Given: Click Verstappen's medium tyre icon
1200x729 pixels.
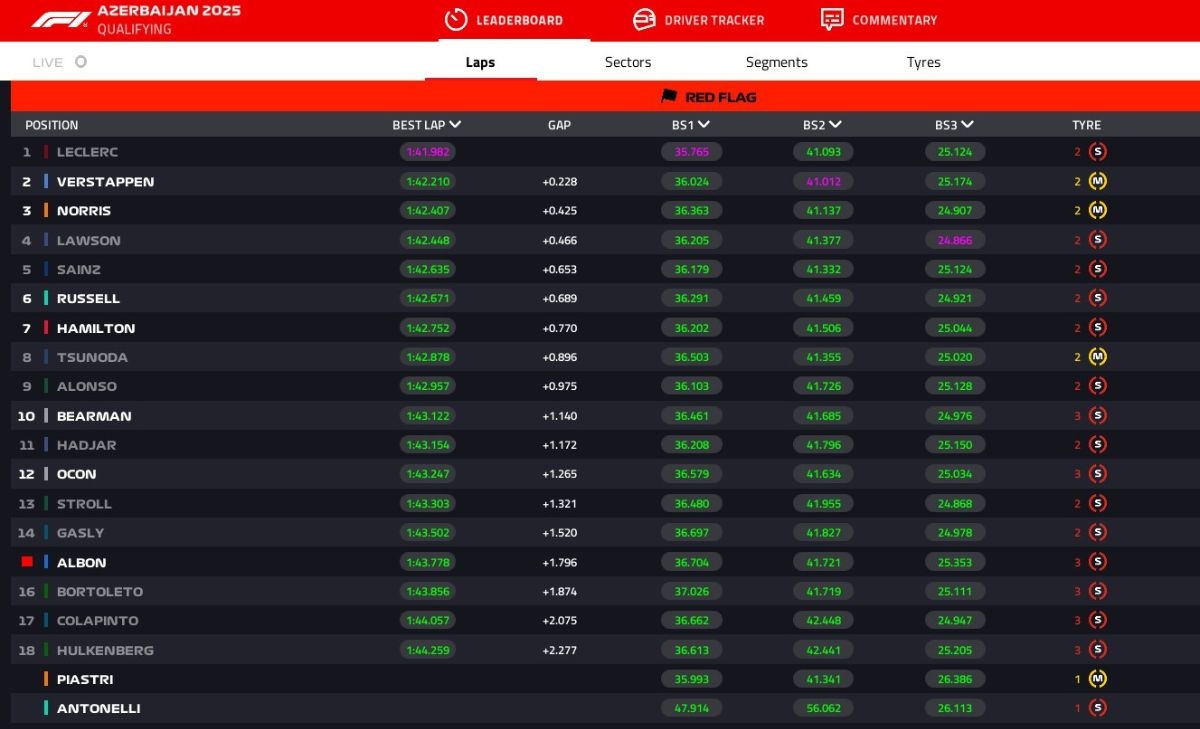Looking at the screenshot, I should pyautogui.click(x=1097, y=182).
